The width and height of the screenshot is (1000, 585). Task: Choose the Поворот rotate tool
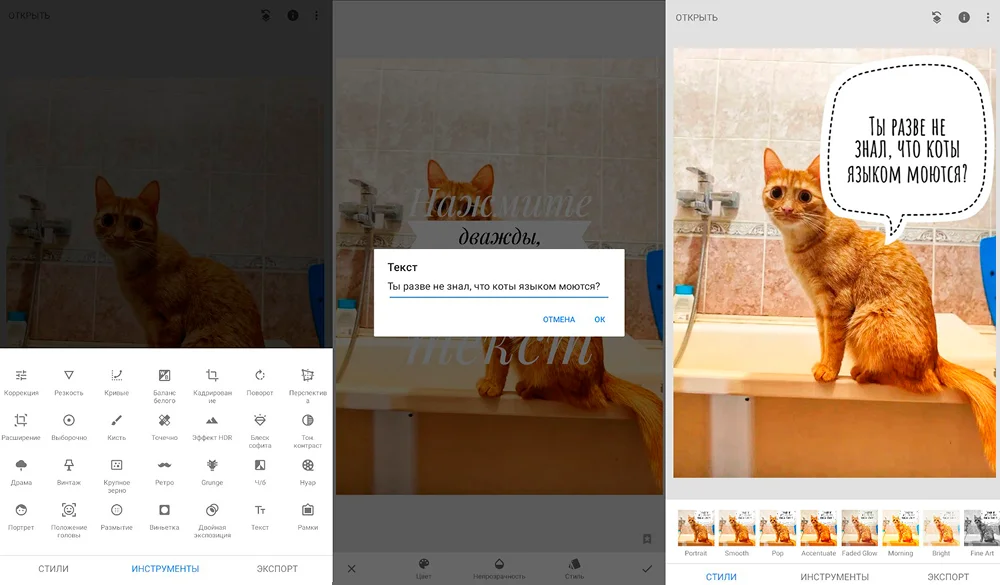(x=260, y=376)
